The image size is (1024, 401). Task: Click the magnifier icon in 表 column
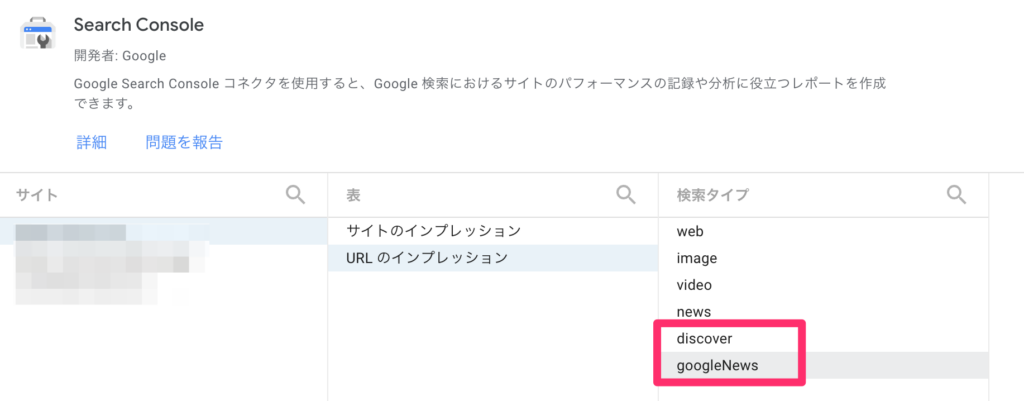click(x=626, y=194)
